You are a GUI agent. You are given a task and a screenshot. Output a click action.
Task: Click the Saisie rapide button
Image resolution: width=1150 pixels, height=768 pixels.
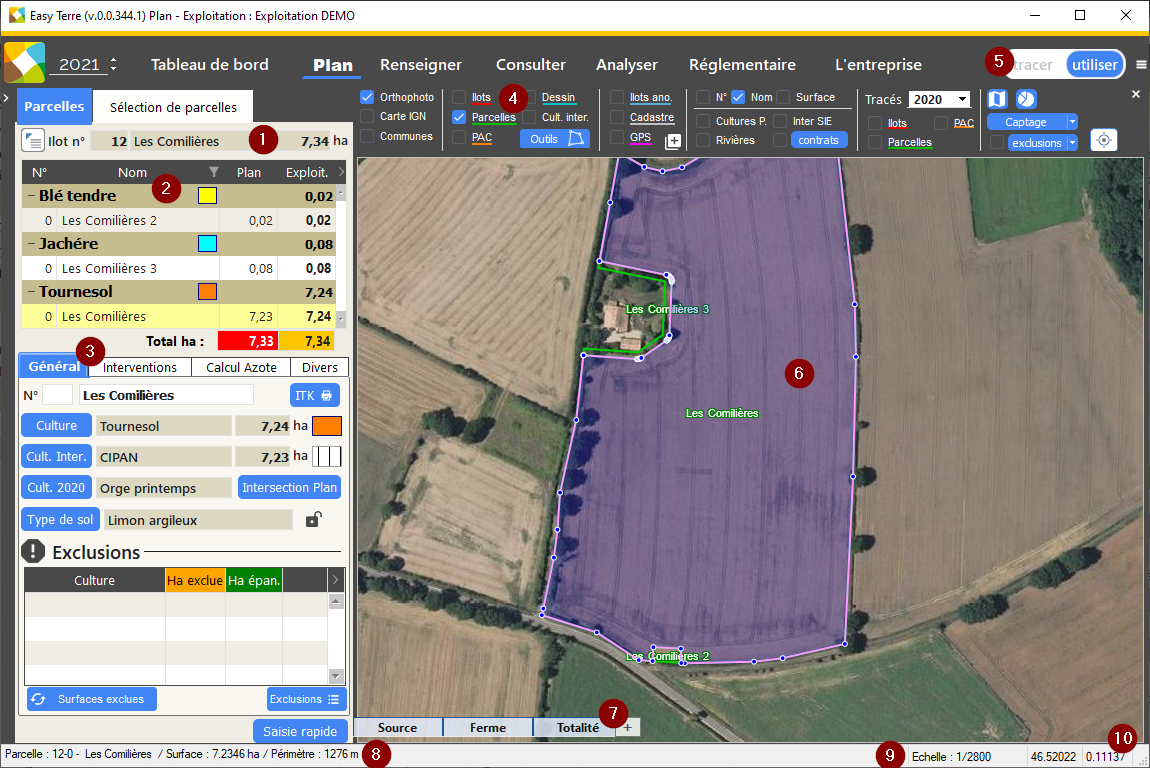pyautogui.click(x=300, y=731)
